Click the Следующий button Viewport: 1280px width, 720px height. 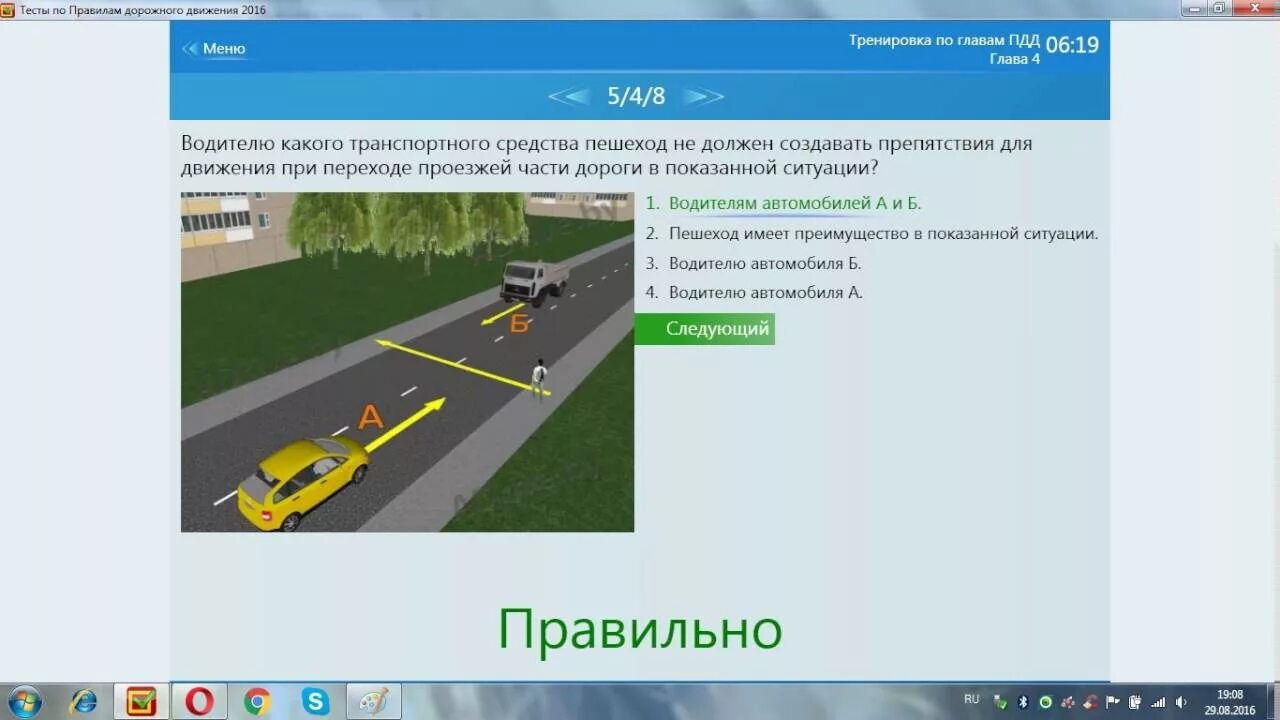(x=705, y=329)
